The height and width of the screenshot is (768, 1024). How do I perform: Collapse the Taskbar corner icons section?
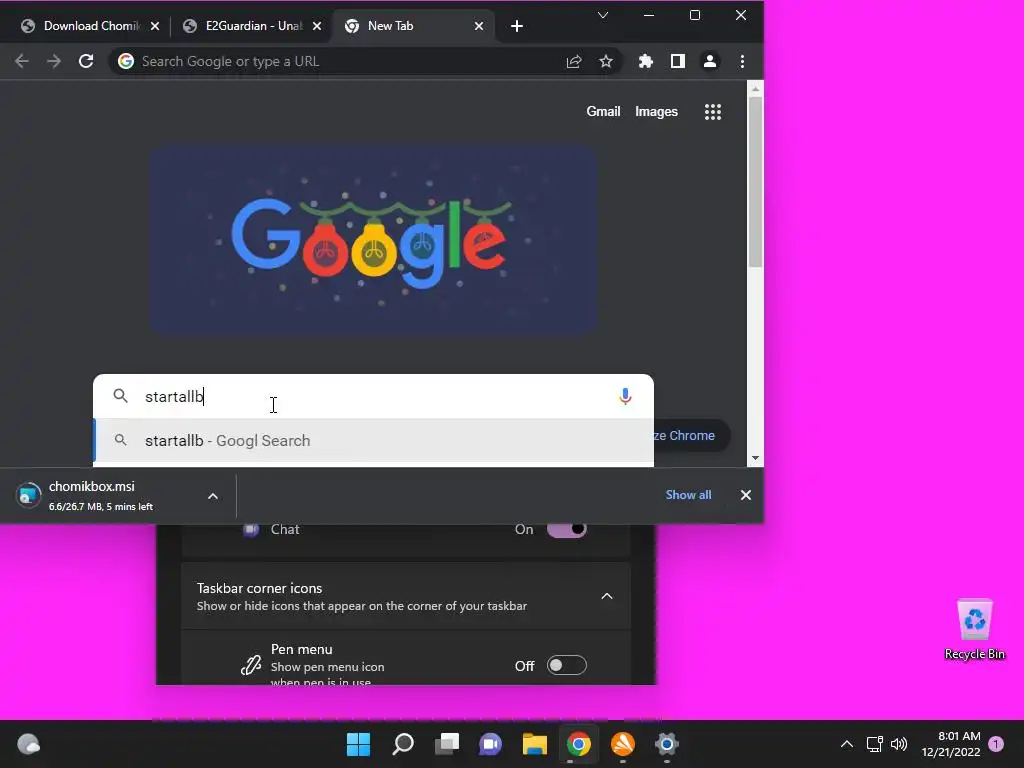click(x=607, y=596)
